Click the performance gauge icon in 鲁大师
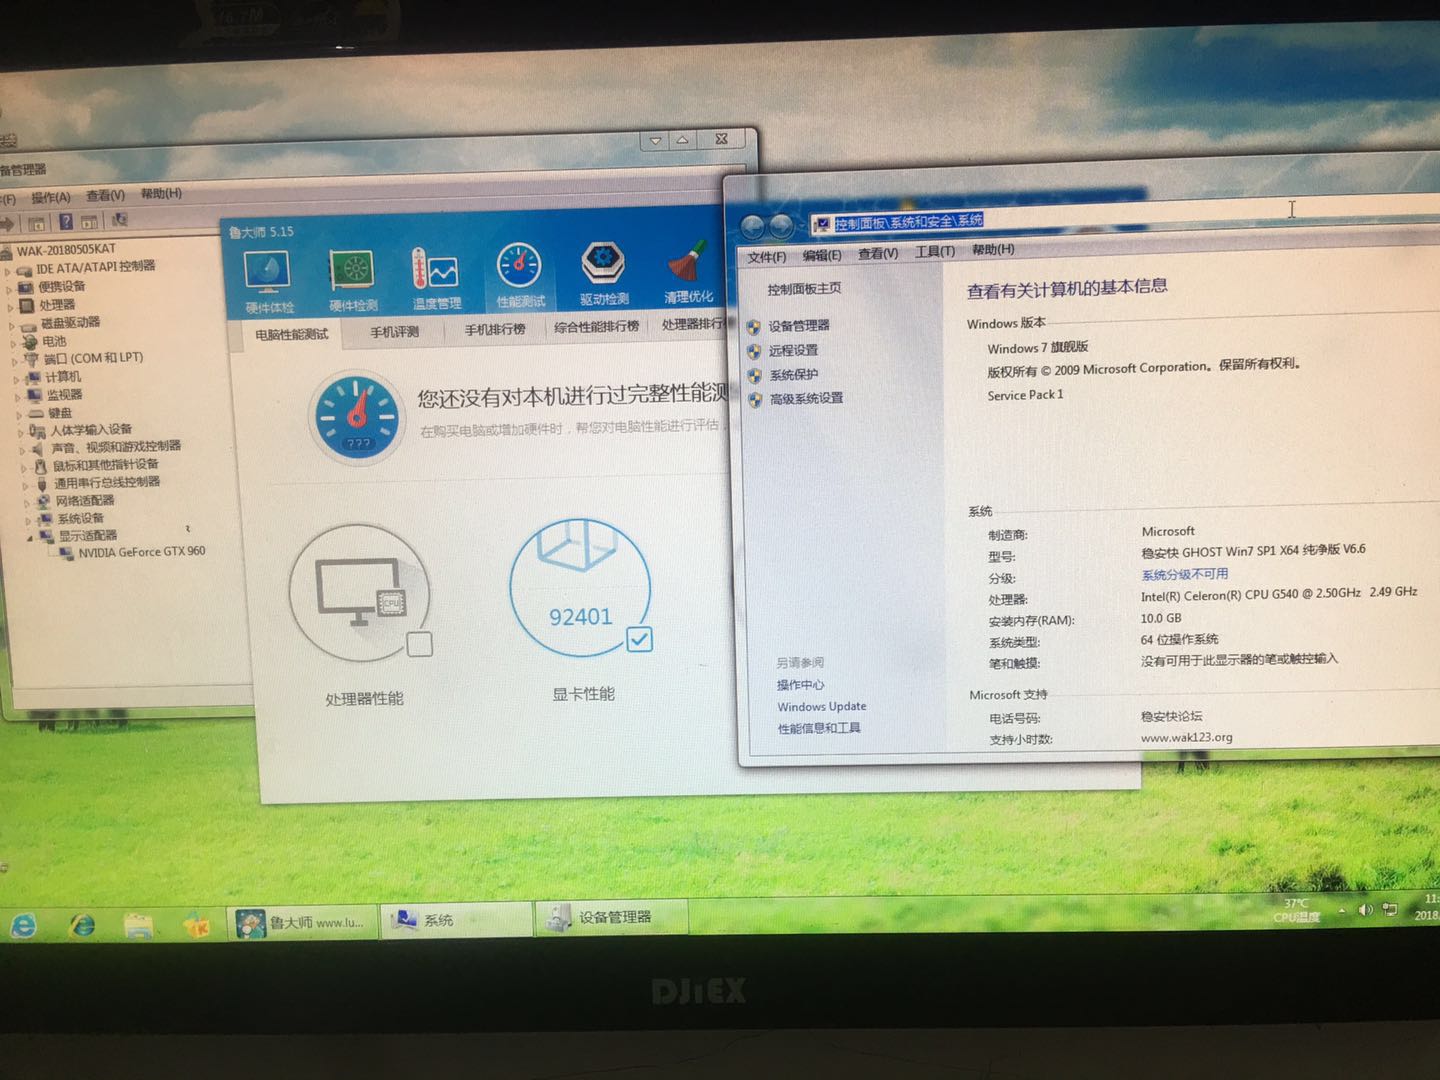The width and height of the screenshot is (1440, 1080). pyautogui.click(x=358, y=417)
